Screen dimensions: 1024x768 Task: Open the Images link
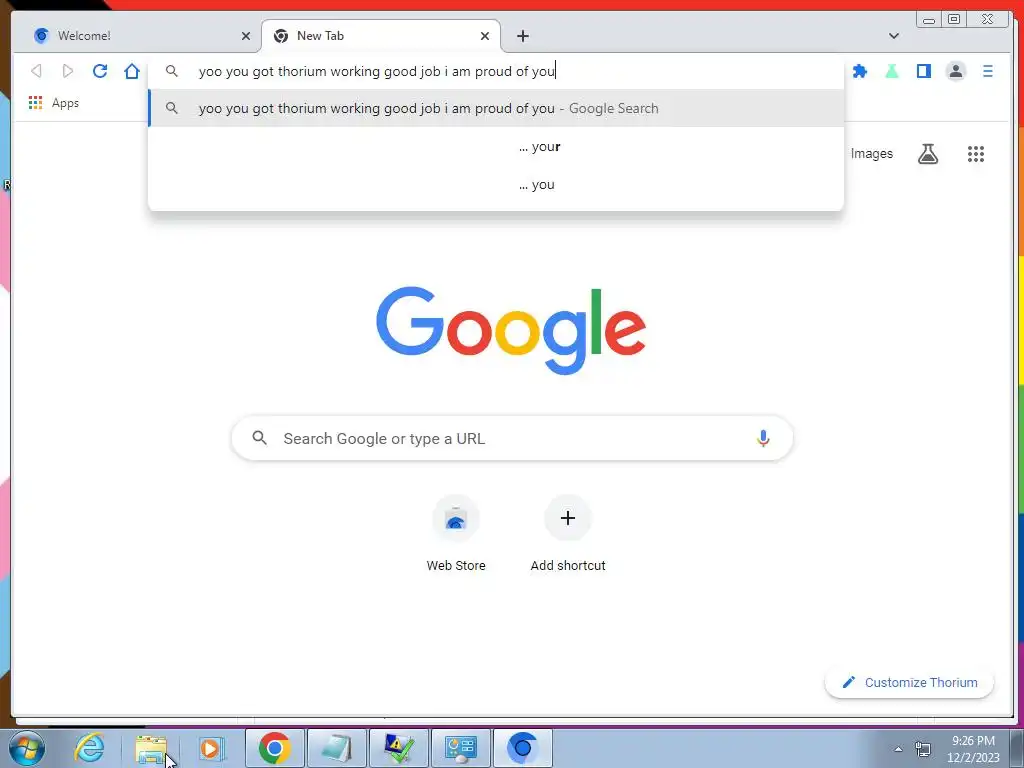point(871,153)
